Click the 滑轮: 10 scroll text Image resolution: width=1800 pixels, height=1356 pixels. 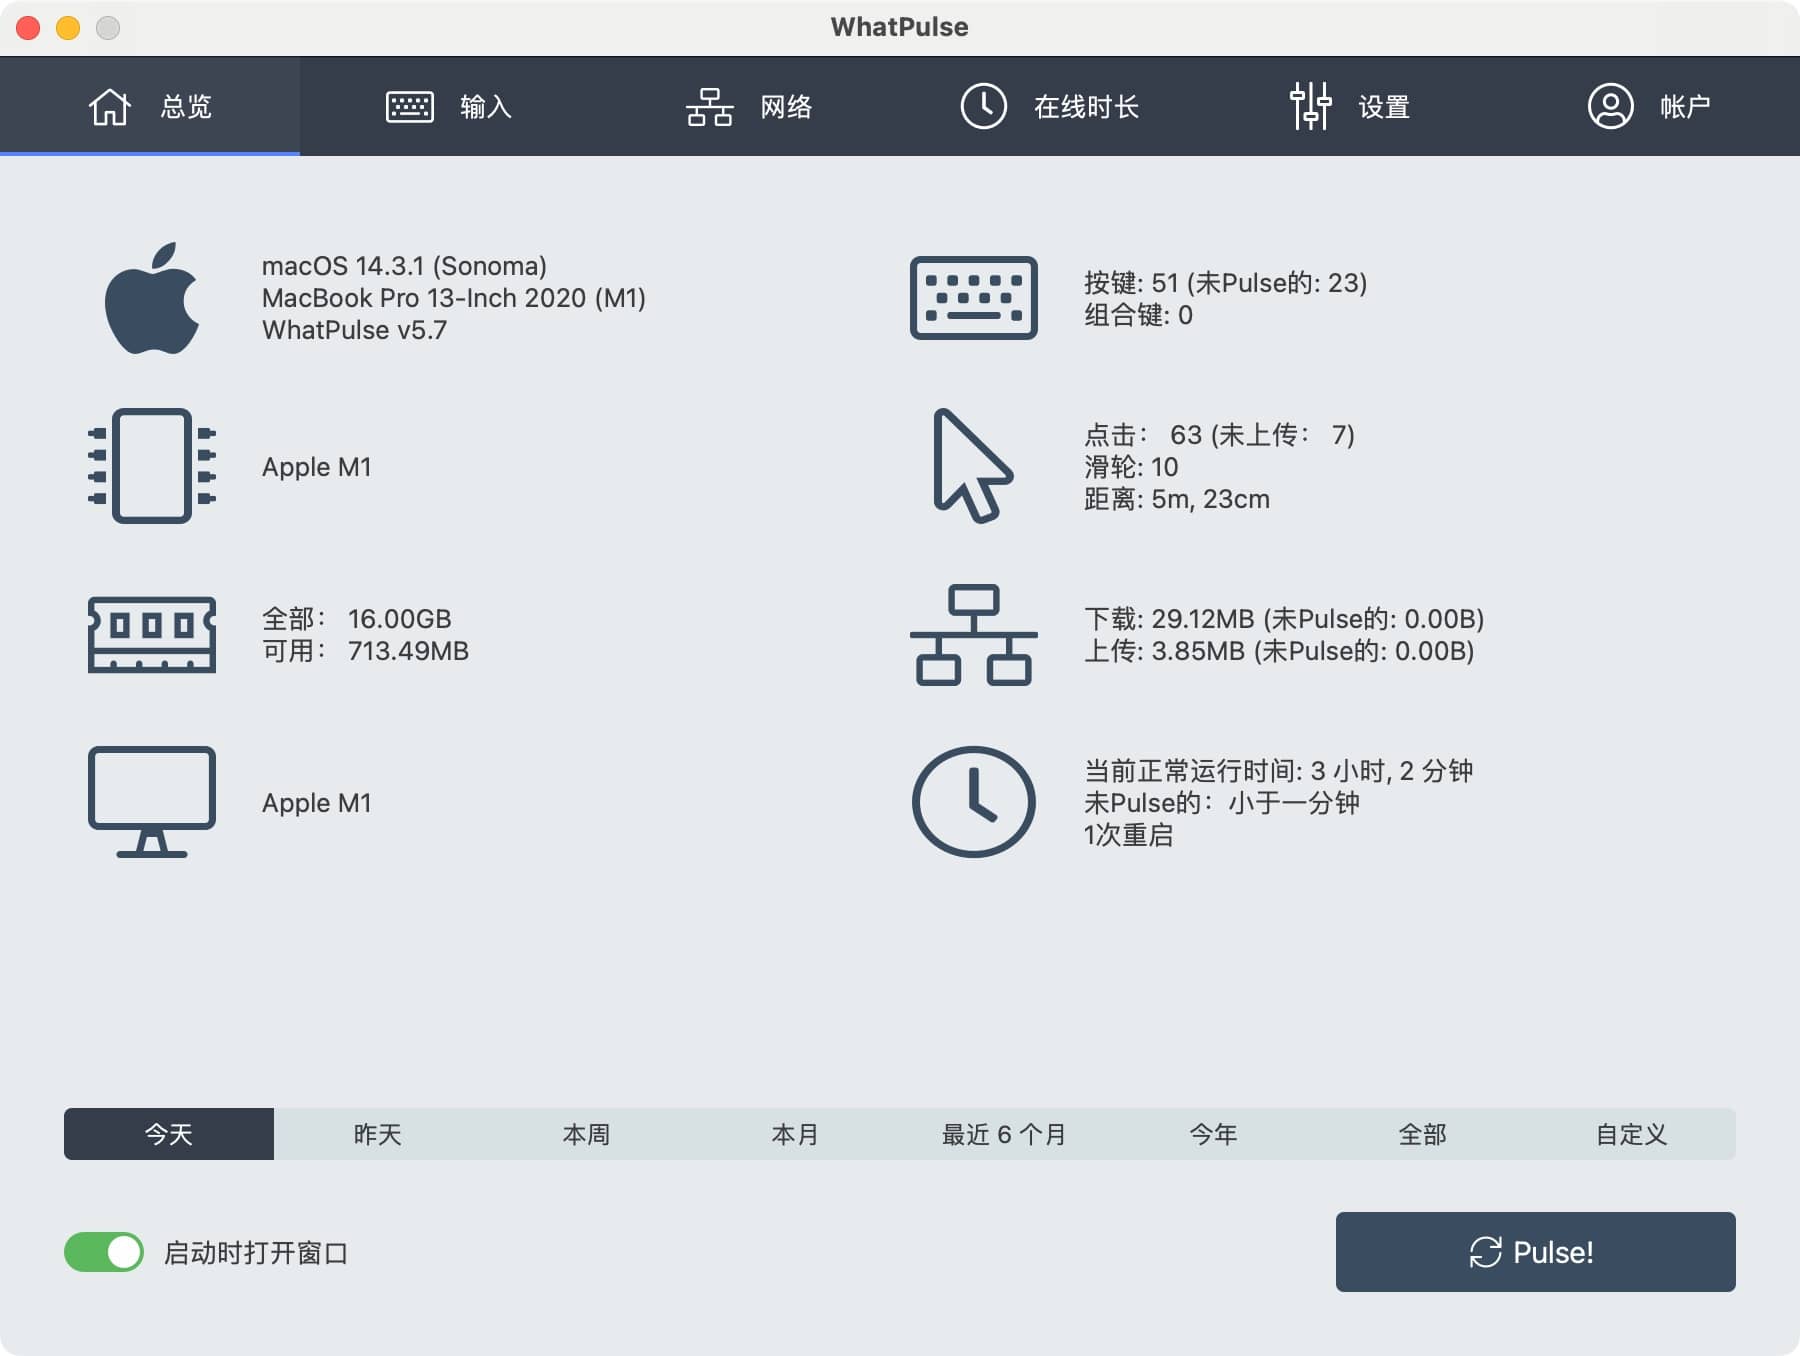click(1131, 467)
